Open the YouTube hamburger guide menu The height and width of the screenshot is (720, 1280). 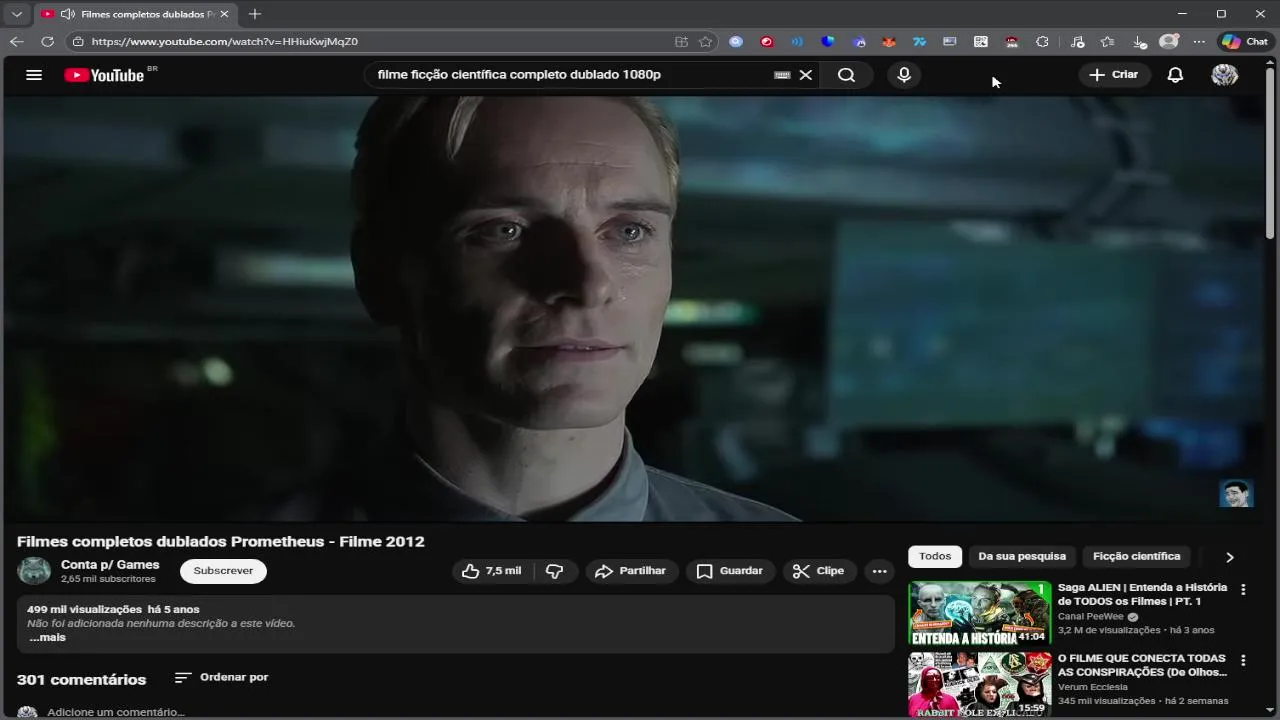coord(34,75)
